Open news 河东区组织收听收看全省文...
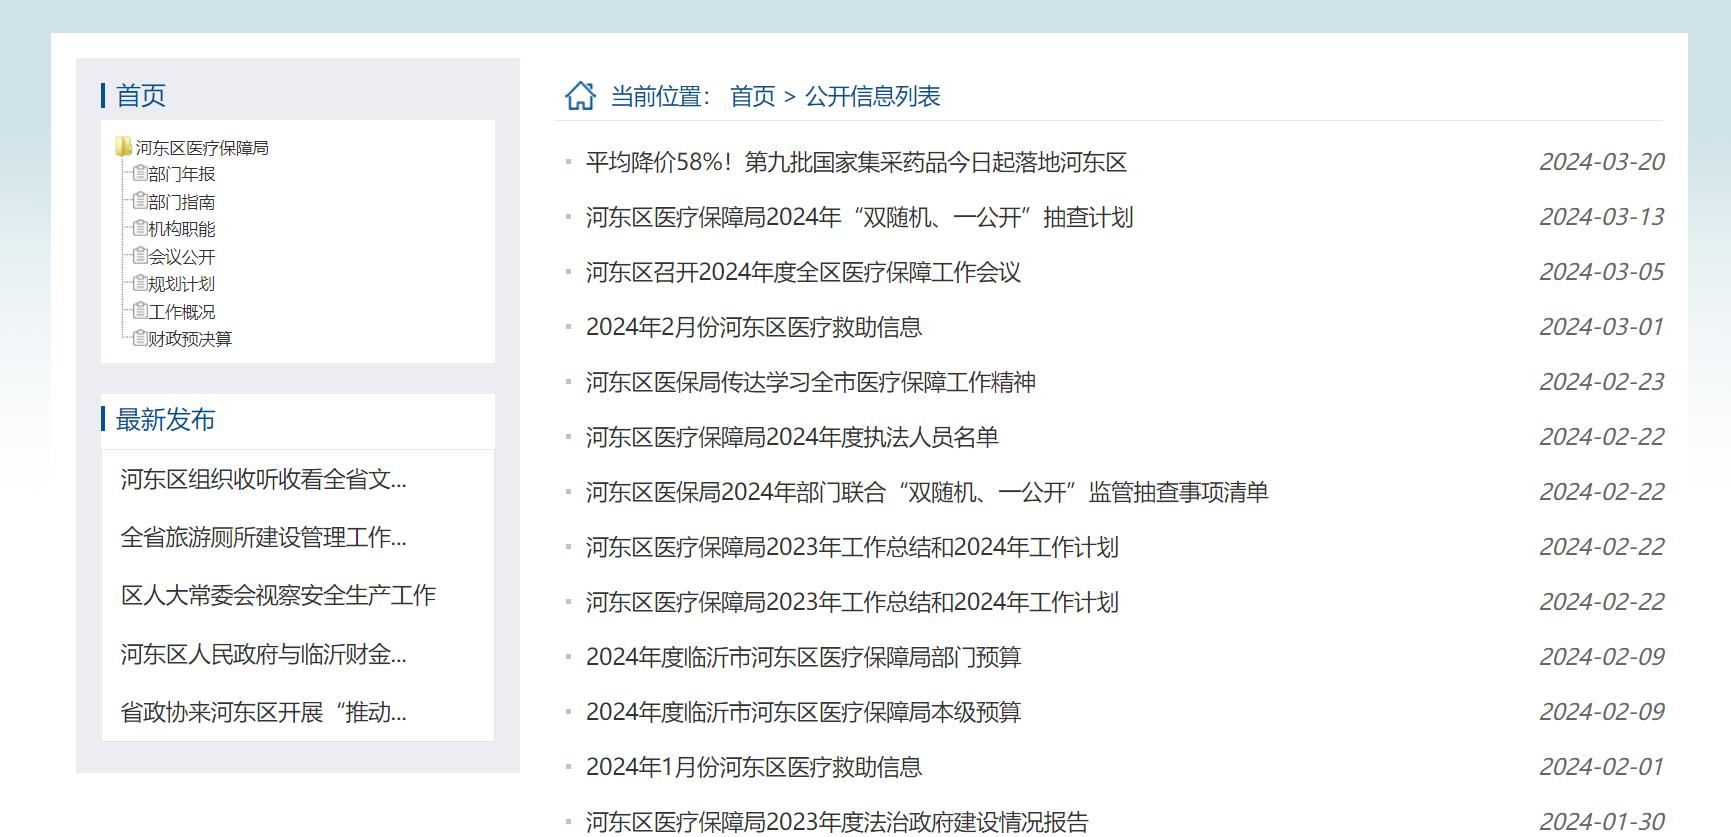Screen dimensions: 1731x837 [x=263, y=479]
